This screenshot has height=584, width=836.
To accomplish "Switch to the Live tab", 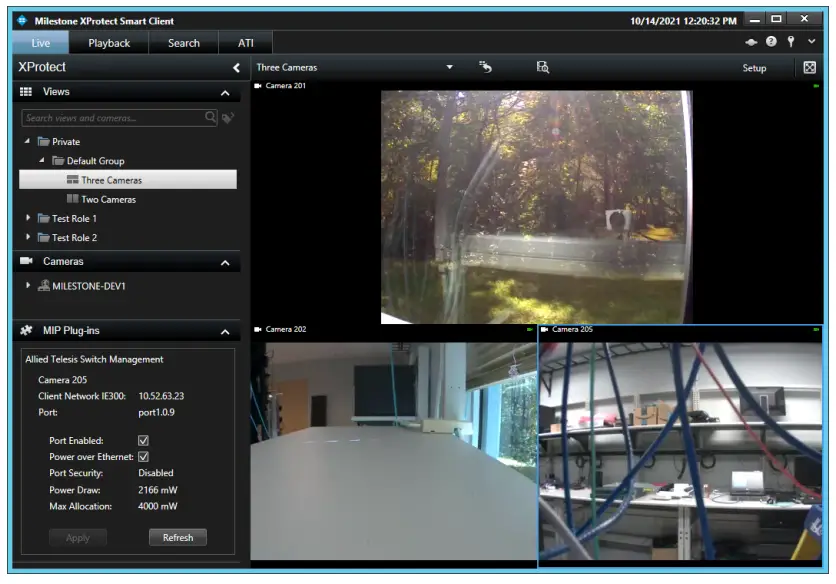I will pyautogui.click(x=41, y=43).
